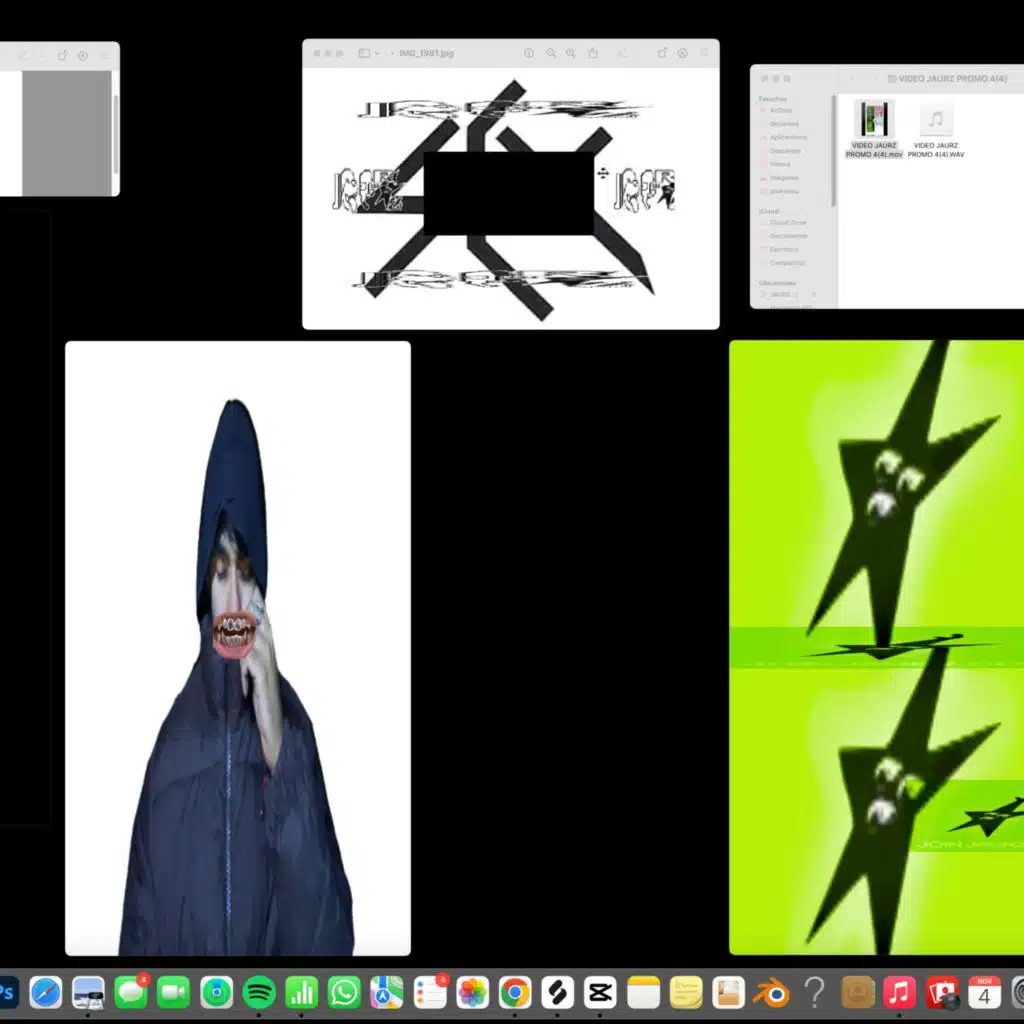The image size is (1024, 1024).
Task: Open AirDrop in Finder sidebar
Action: [x=783, y=111]
